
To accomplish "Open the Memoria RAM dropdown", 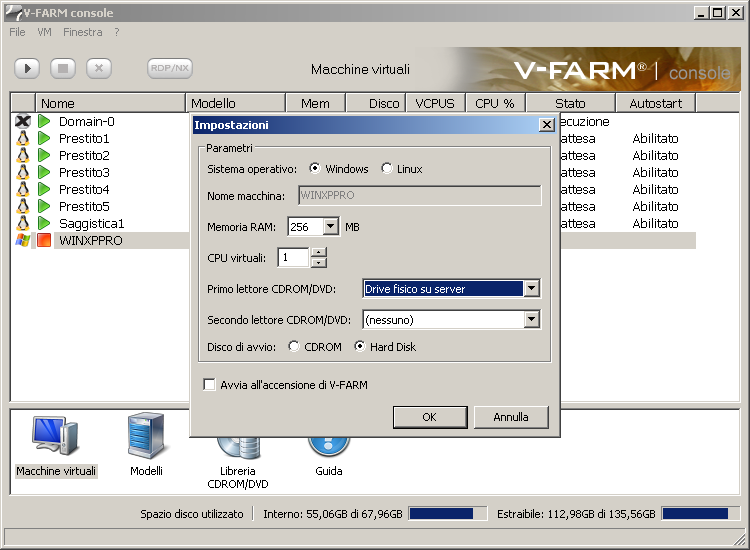I will point(331,226).
